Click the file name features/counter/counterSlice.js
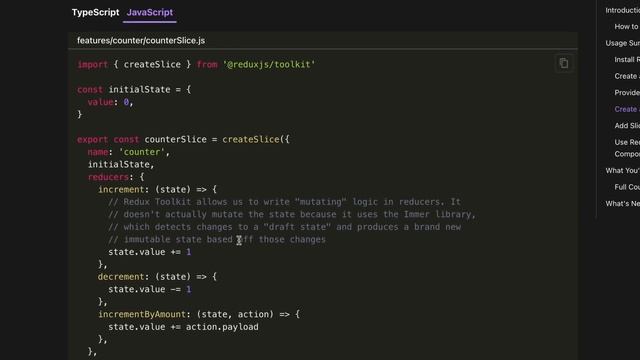The width and height of the screenshot is (640, 360). pyautogui.click(x=141, y=40)
